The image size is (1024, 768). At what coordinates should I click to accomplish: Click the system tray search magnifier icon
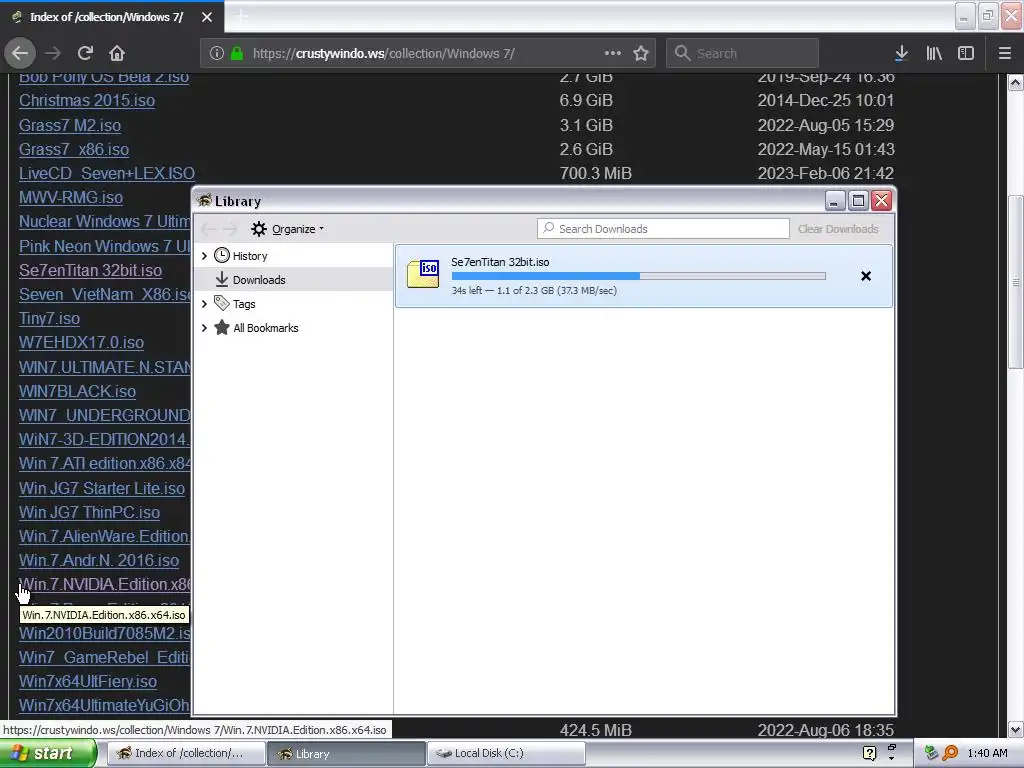click(950, 753)
